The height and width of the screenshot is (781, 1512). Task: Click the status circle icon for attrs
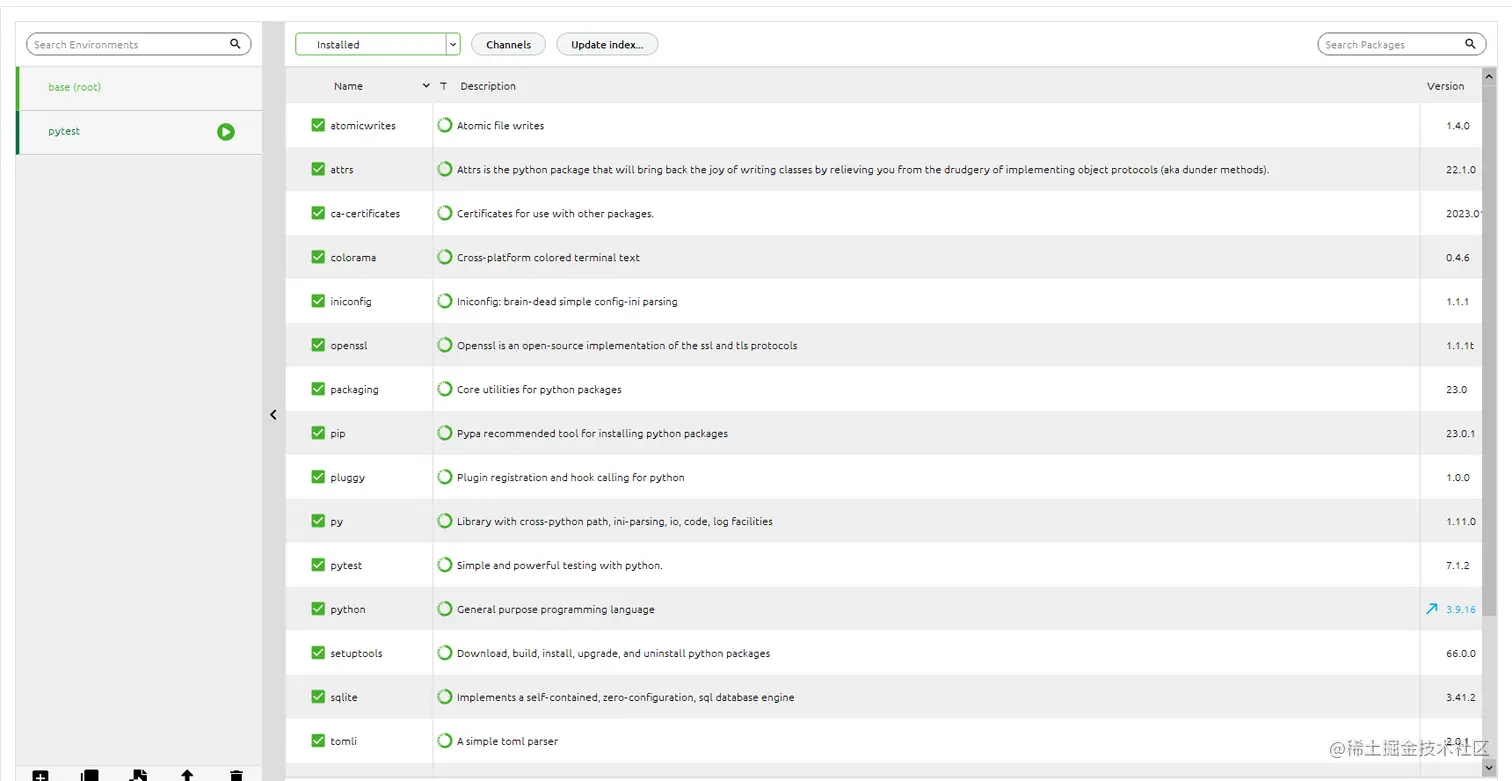(445, 169)
